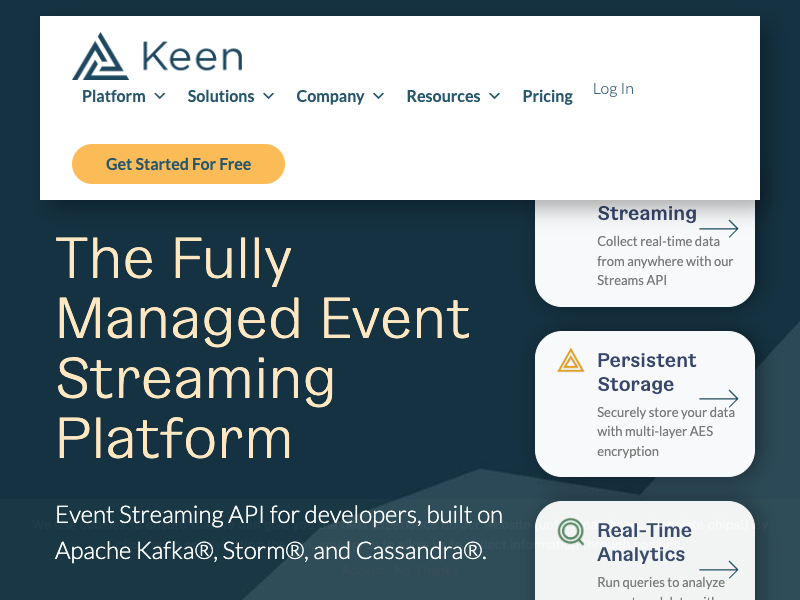Click the Real-Time Analytics magnifier icon
800x600 pixels.
click(x=571, y=532)
